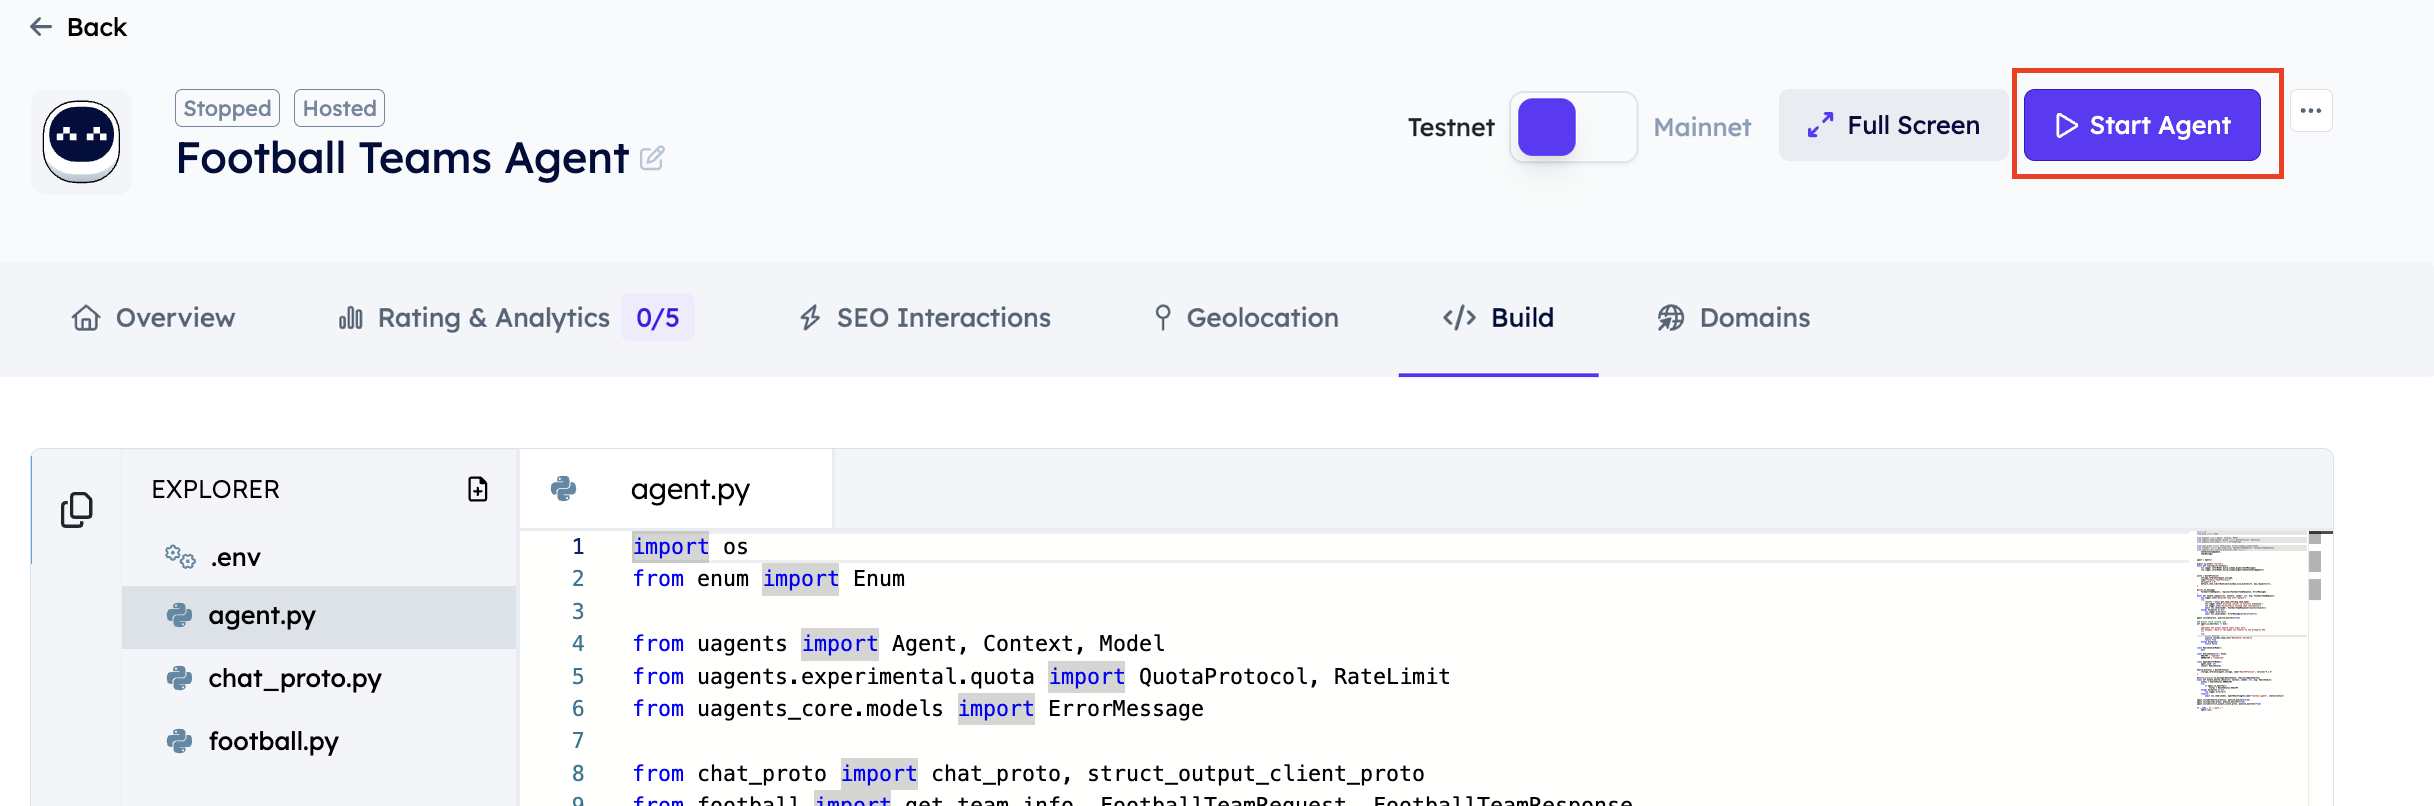This screenshot has width=2434, height=806.
Task: Click the play icon in Start Agent
Action: click(2066, 125)
